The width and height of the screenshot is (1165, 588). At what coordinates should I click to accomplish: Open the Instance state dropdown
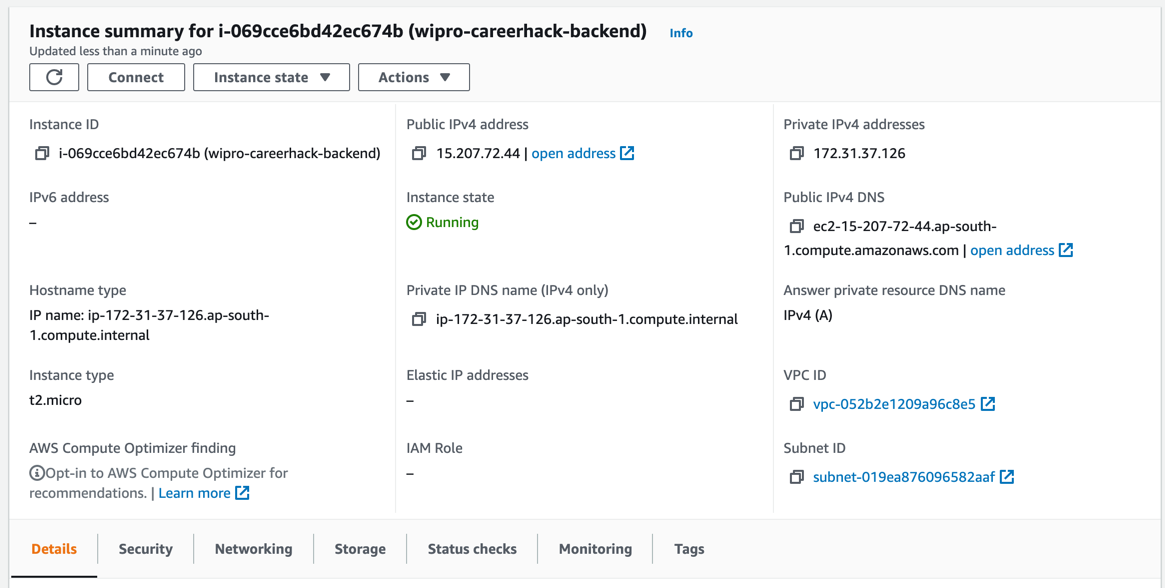[x=271, y=77]
